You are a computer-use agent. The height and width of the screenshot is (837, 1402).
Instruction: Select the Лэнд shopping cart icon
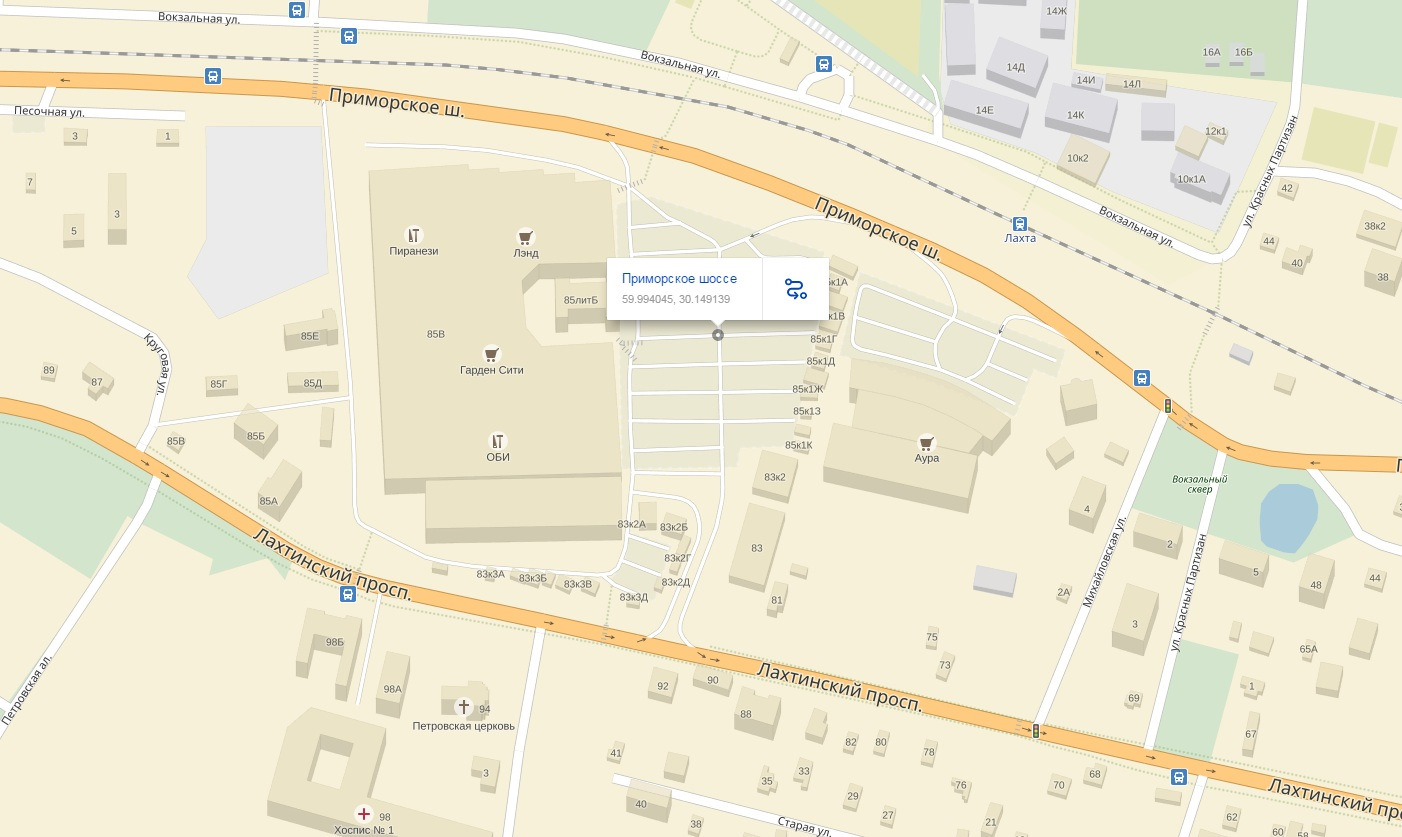[525, 237]
